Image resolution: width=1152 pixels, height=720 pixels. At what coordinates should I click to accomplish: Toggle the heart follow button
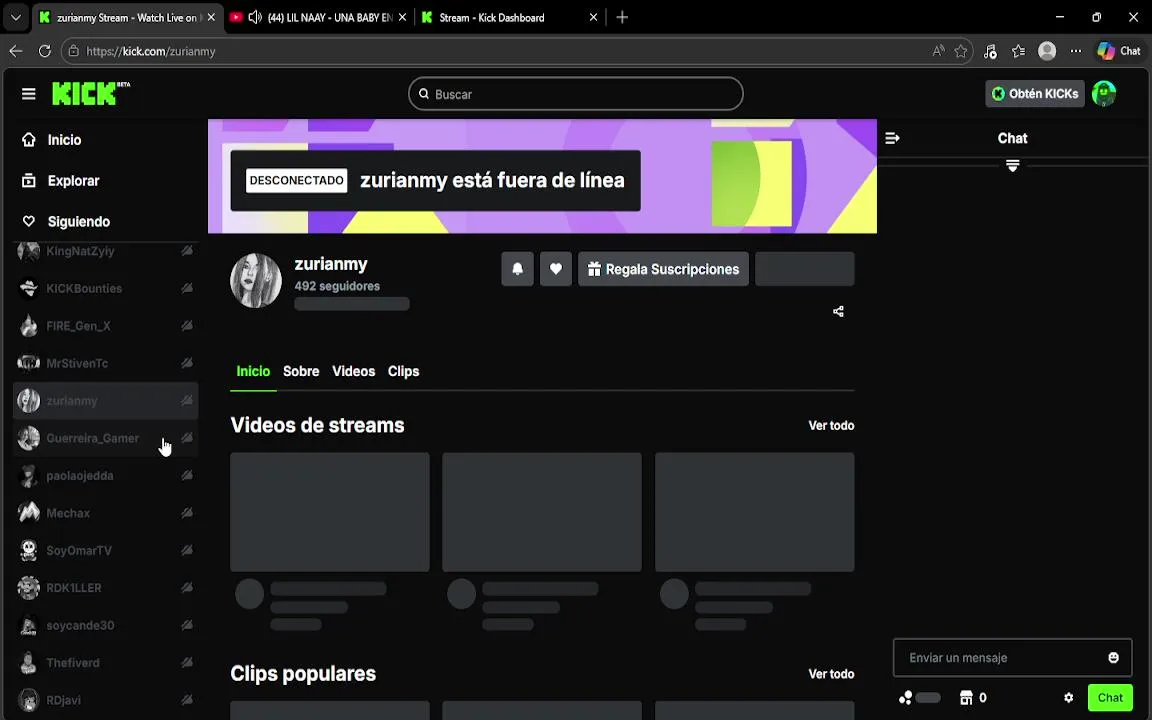[x=555, y=269]
